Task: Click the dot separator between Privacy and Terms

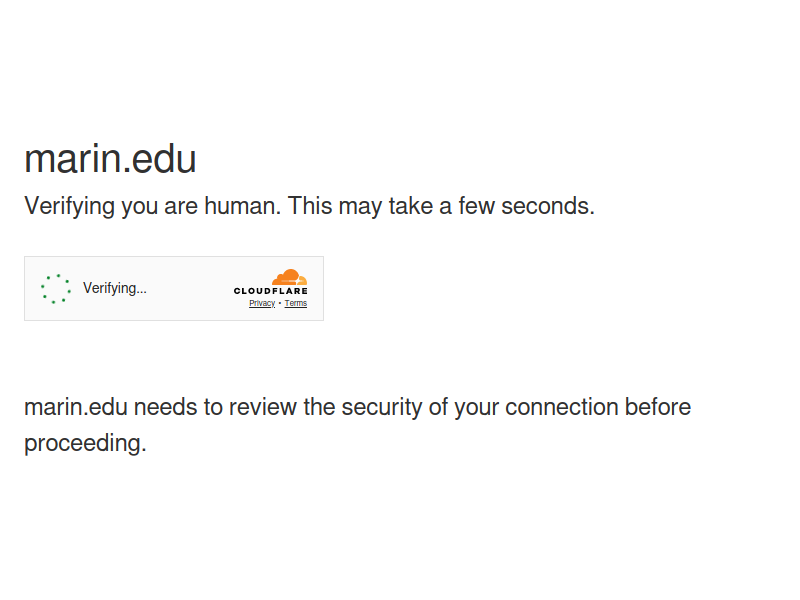Action: (x=280, y=303)
